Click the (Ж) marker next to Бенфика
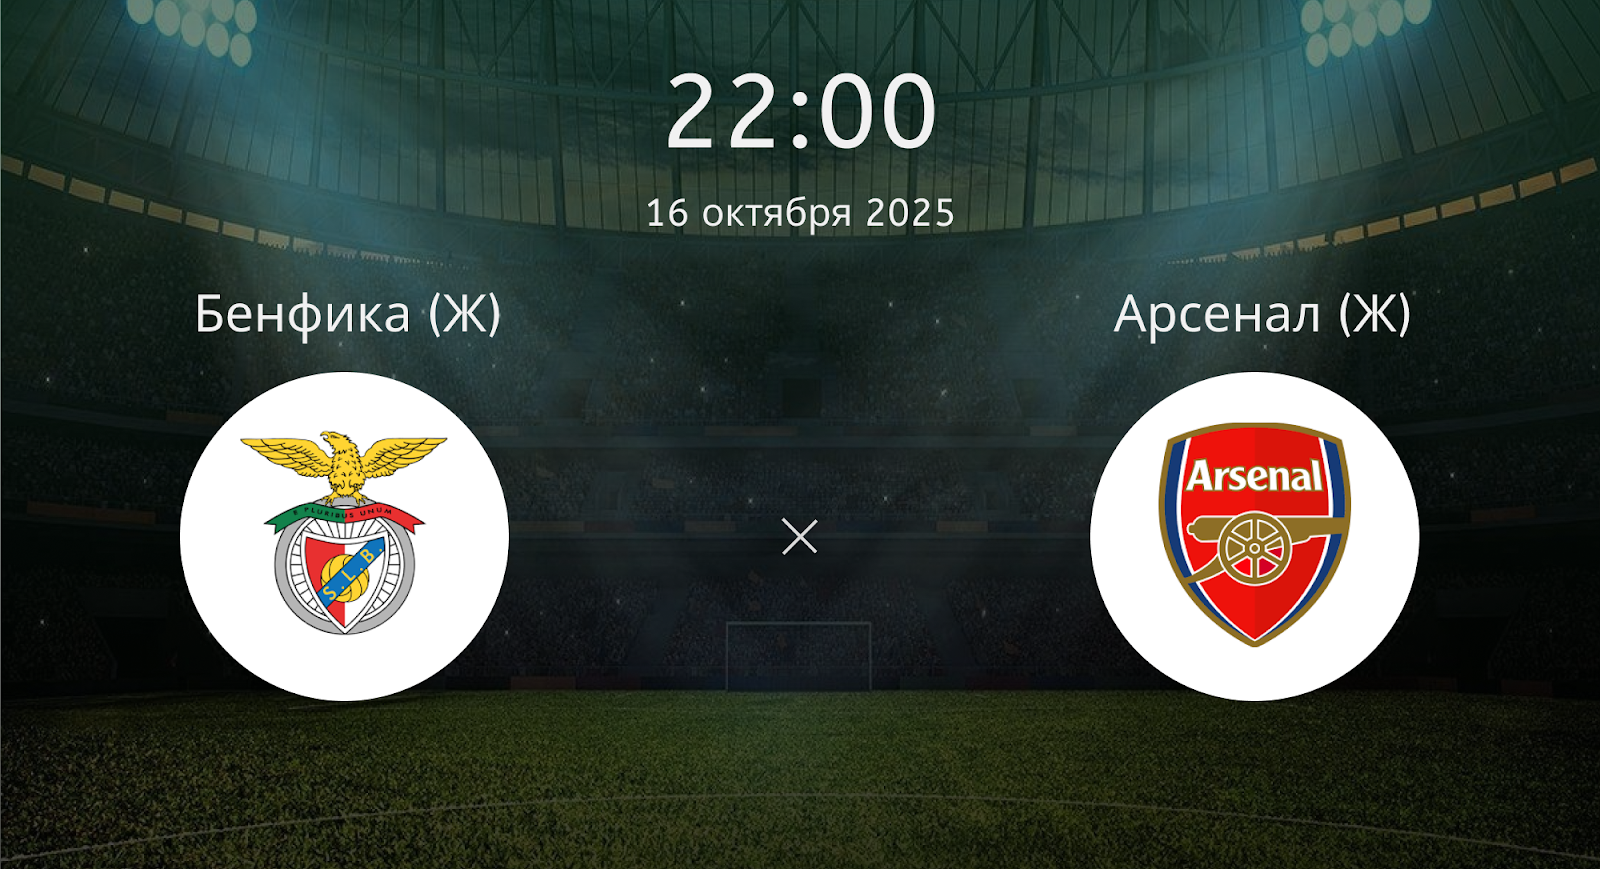1600x869 pixels. pos(464,314)
